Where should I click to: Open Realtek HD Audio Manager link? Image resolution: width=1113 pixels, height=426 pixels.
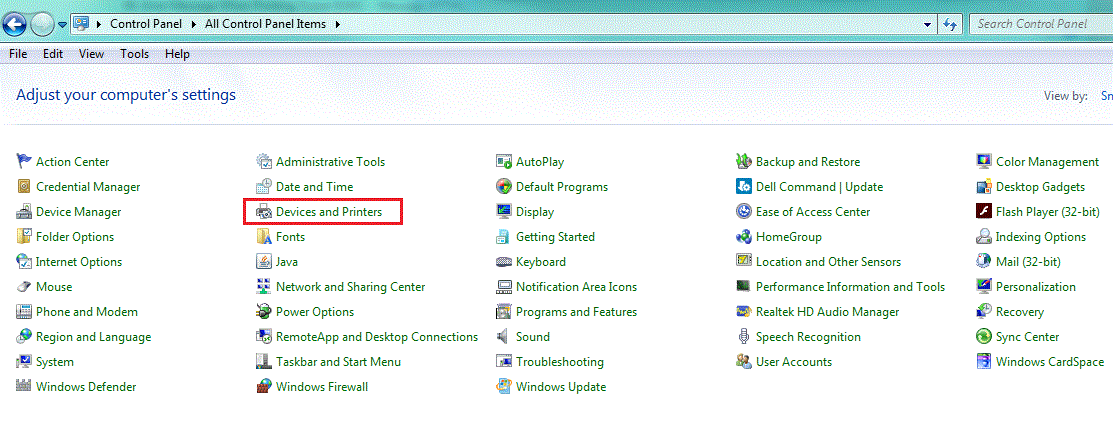tap(828, 312)
